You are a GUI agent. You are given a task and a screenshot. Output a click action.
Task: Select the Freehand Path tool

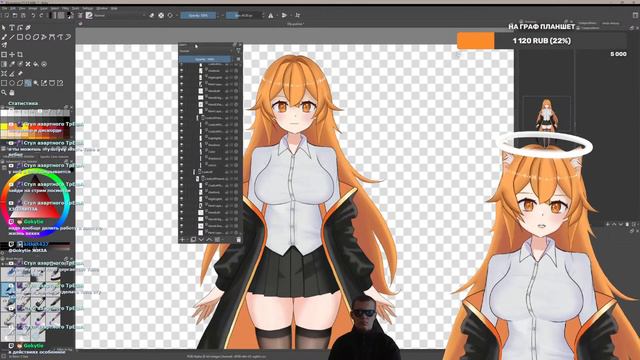tap(60, 37)
